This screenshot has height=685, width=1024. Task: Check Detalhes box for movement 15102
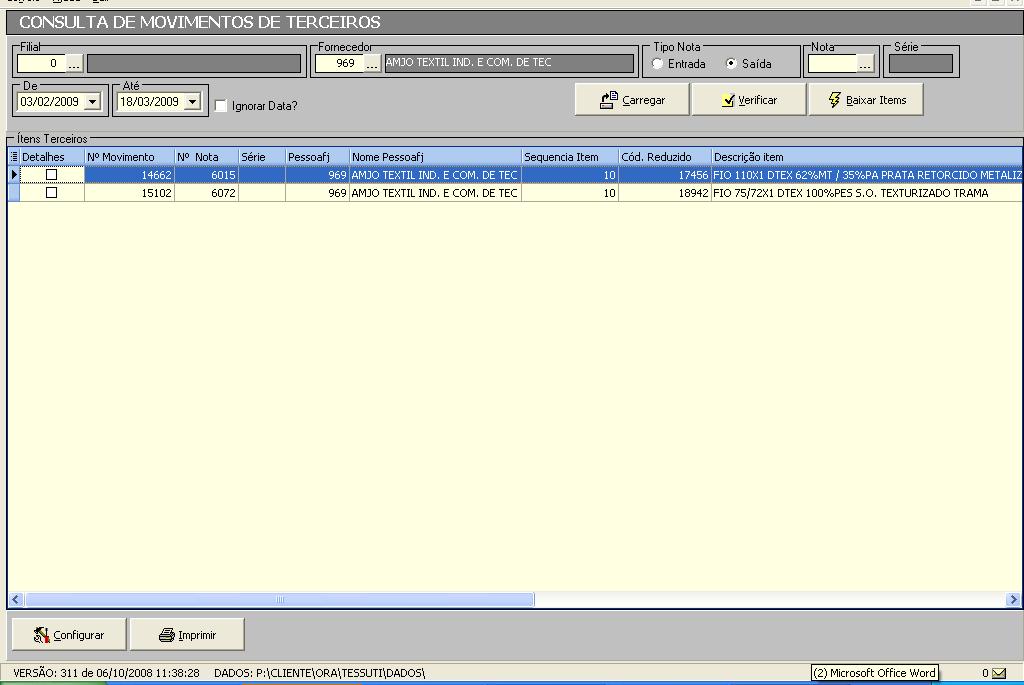pyautogui.click(x=52, y=193)
